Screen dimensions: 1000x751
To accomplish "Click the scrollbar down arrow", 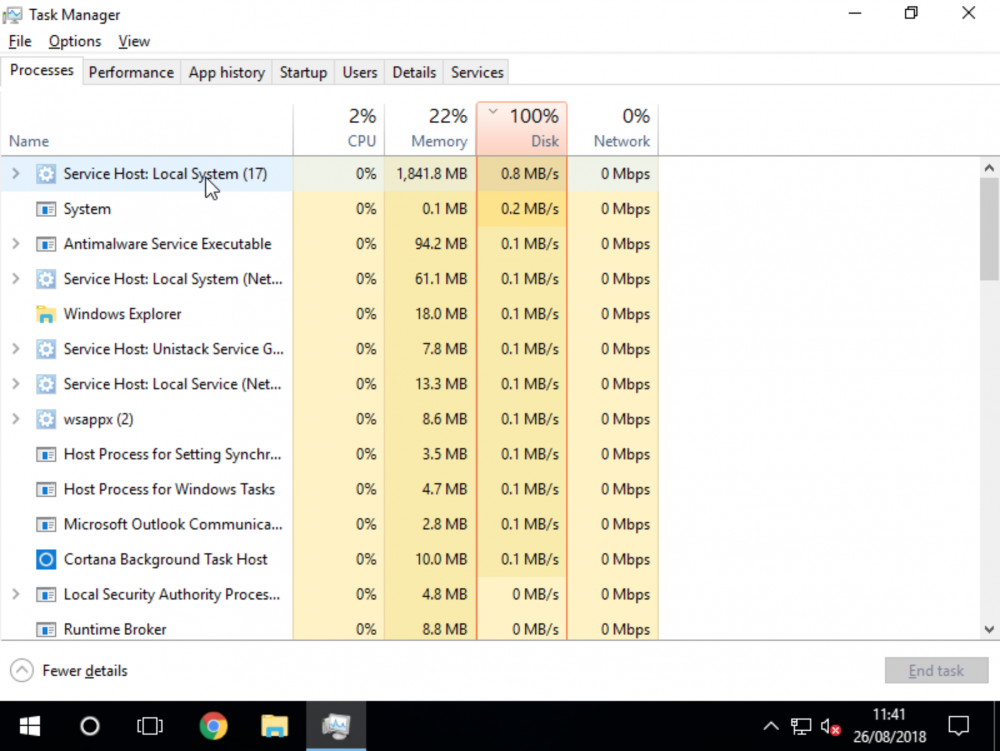I will pyautogui.click(x=989, y=629).
